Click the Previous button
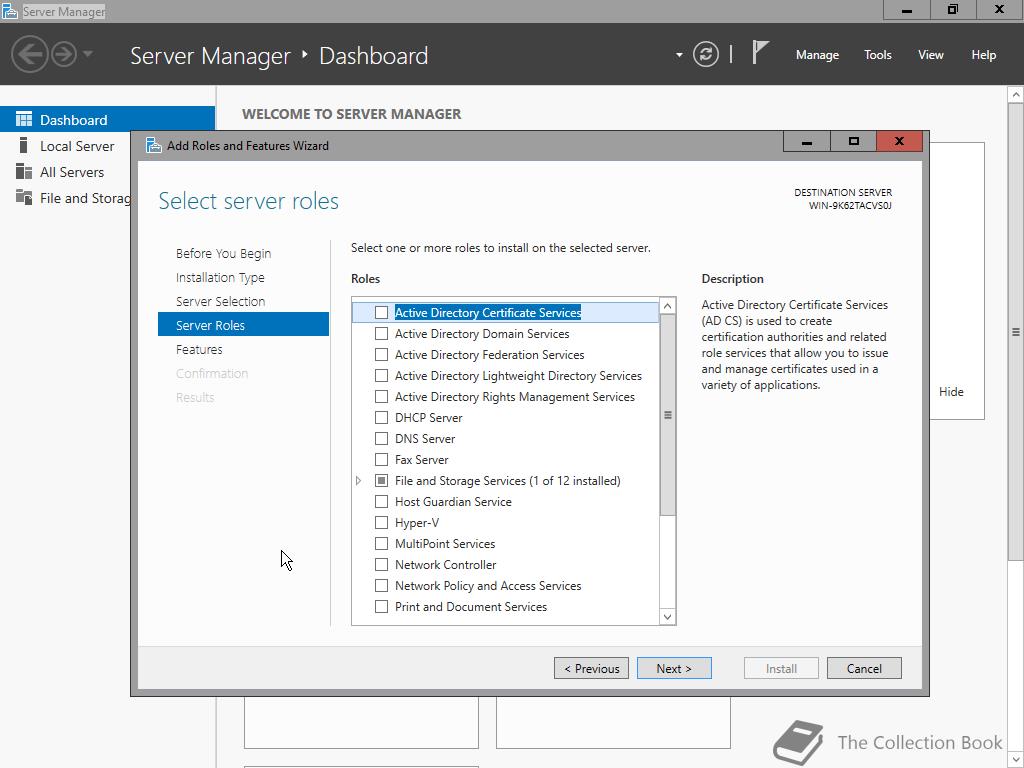 tap(591, 668)
